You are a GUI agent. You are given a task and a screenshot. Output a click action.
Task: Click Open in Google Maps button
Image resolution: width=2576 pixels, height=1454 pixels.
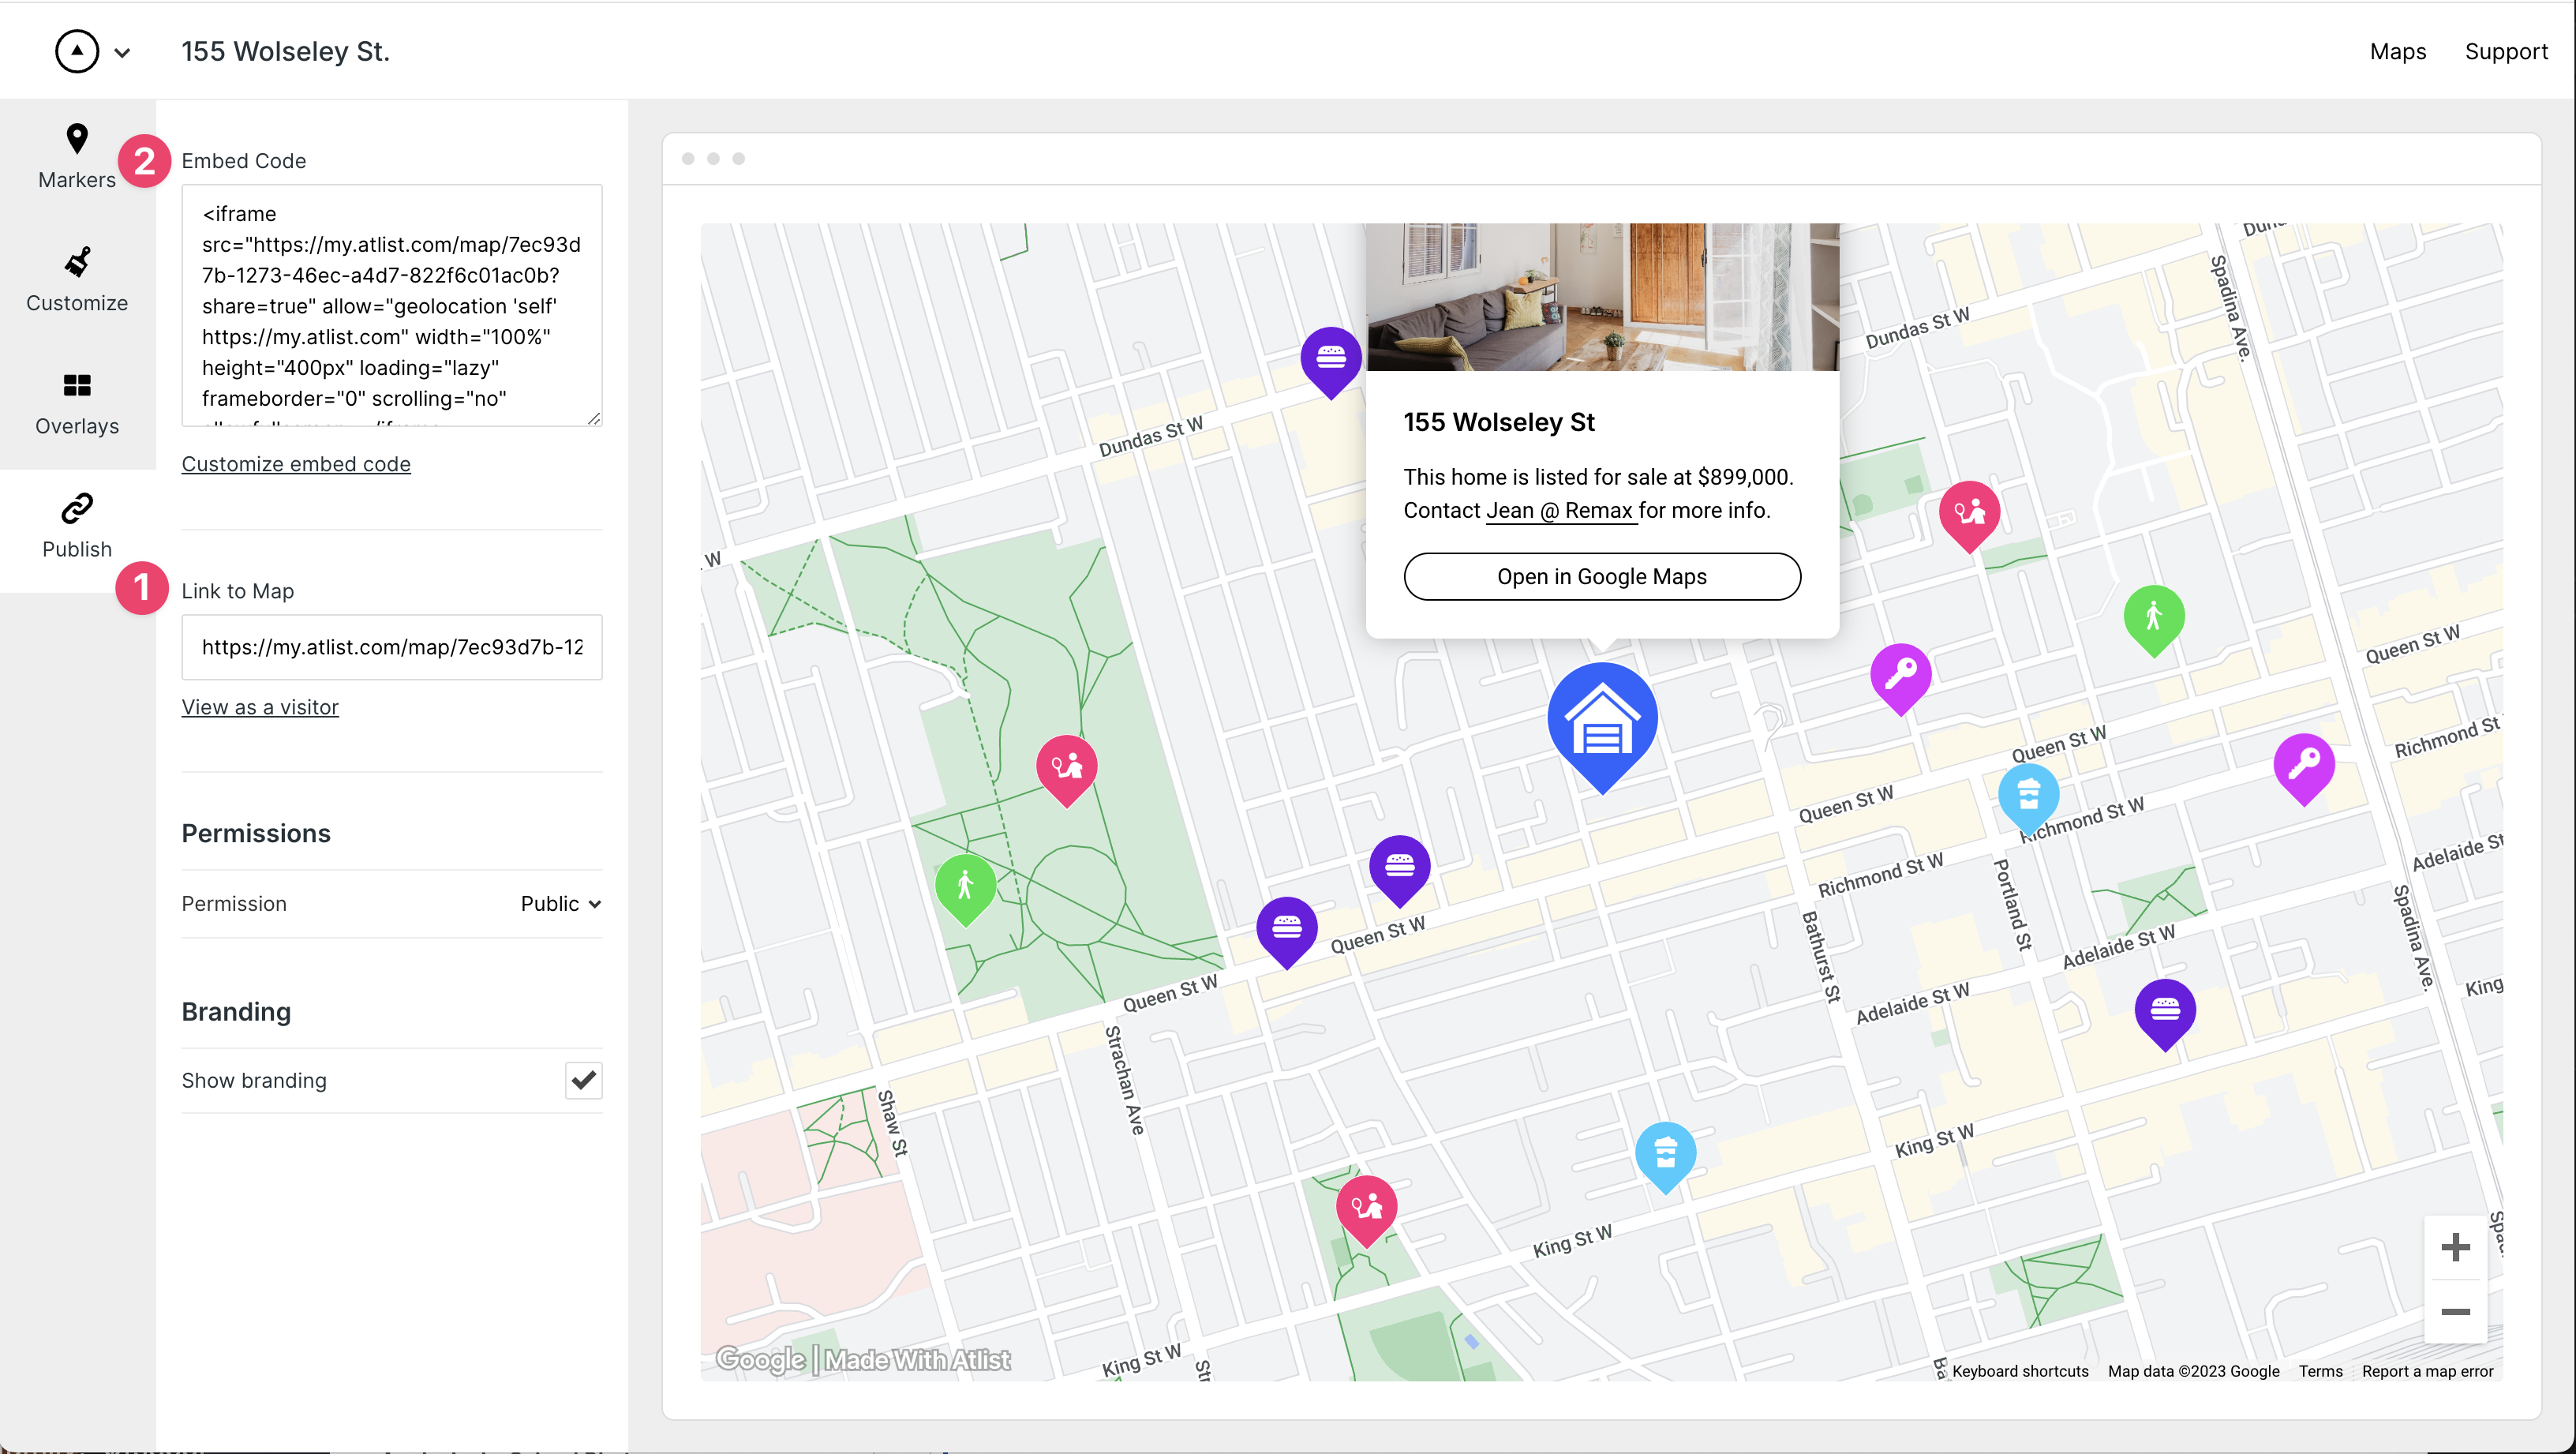point(1601,576)
